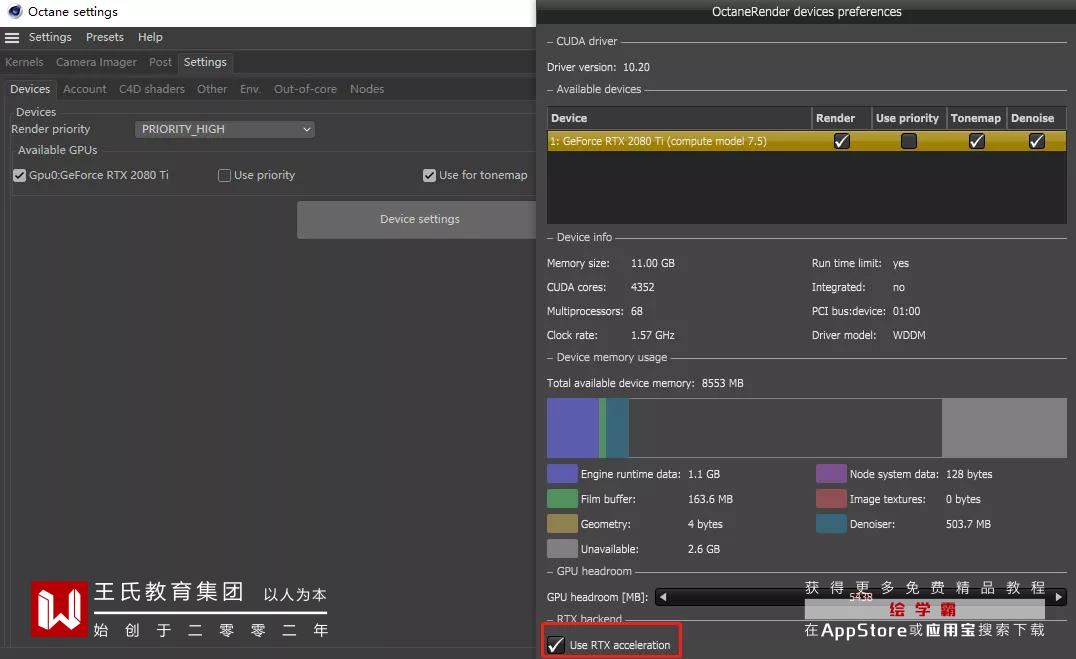Open the Settings menu
1076x659 pixels.
coord(50,37)
